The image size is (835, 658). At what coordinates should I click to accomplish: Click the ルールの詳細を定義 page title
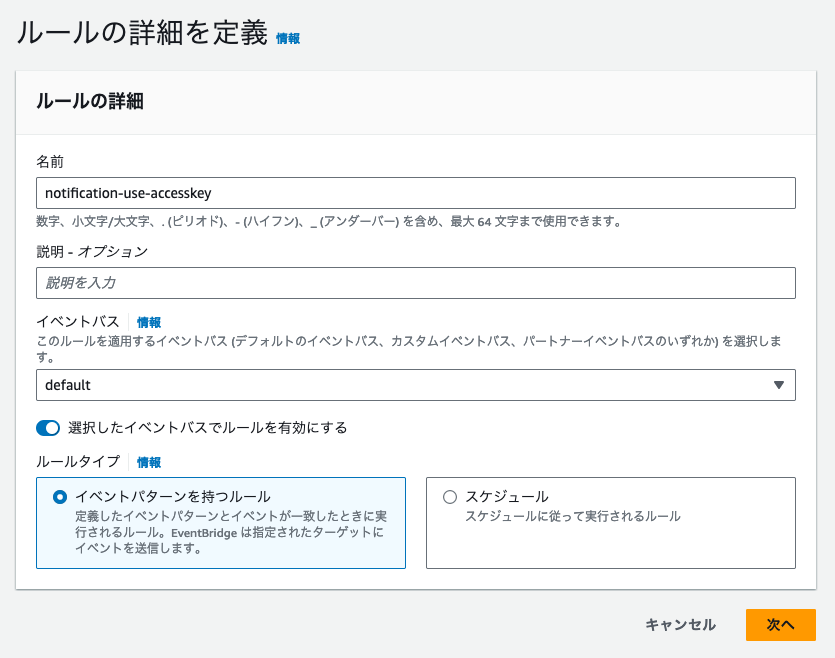142,33
